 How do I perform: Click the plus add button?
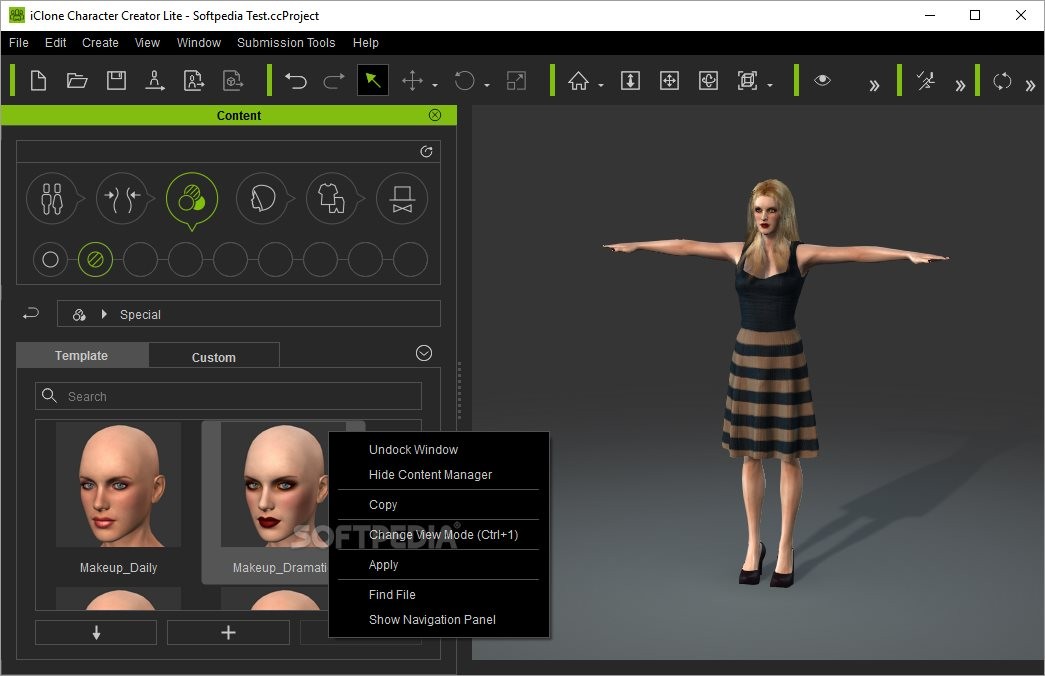pos(228,632)
